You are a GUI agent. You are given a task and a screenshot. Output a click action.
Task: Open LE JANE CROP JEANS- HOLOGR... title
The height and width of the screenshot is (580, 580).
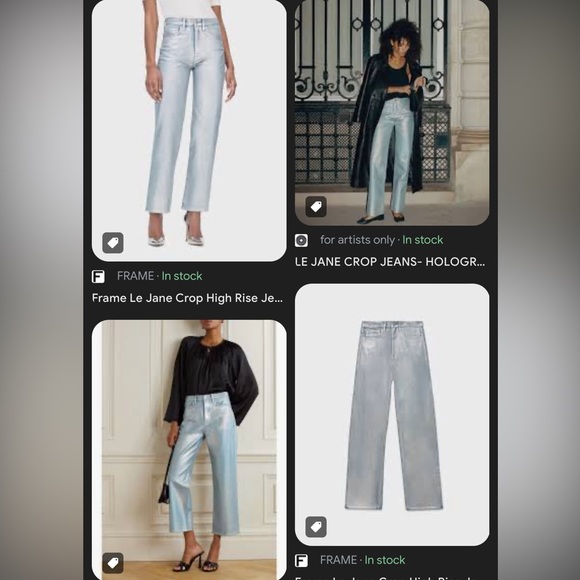390,262
